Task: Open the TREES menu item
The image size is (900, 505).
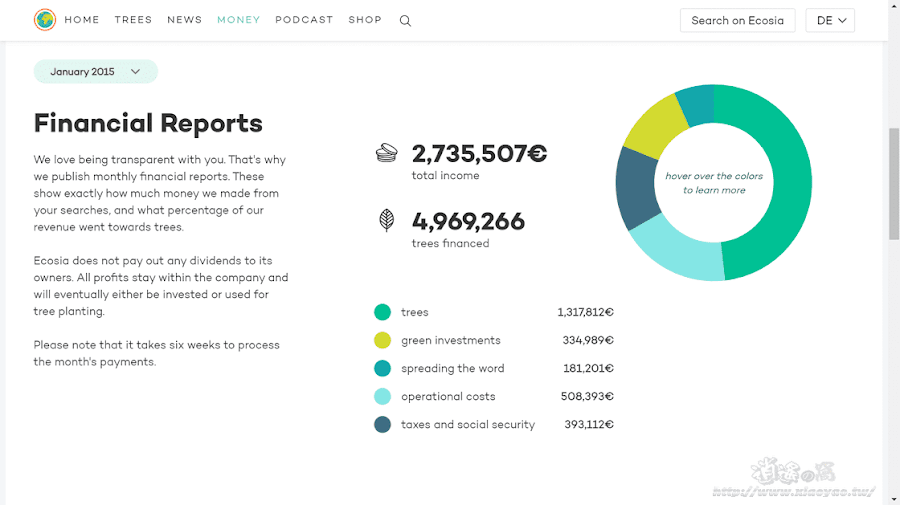Action: point(133,20)
